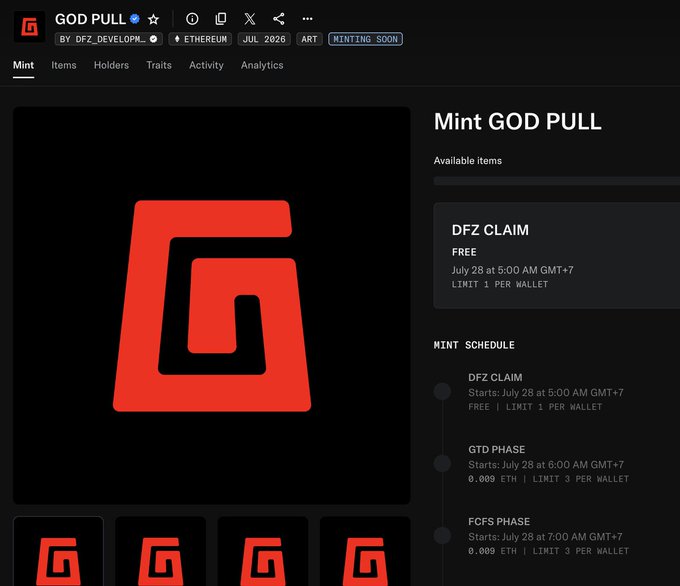Screen dimensions: 680x586
Task: Select the third preview thumbnail below the artwork
Action: pyautogui.click(x=263, y=551)
